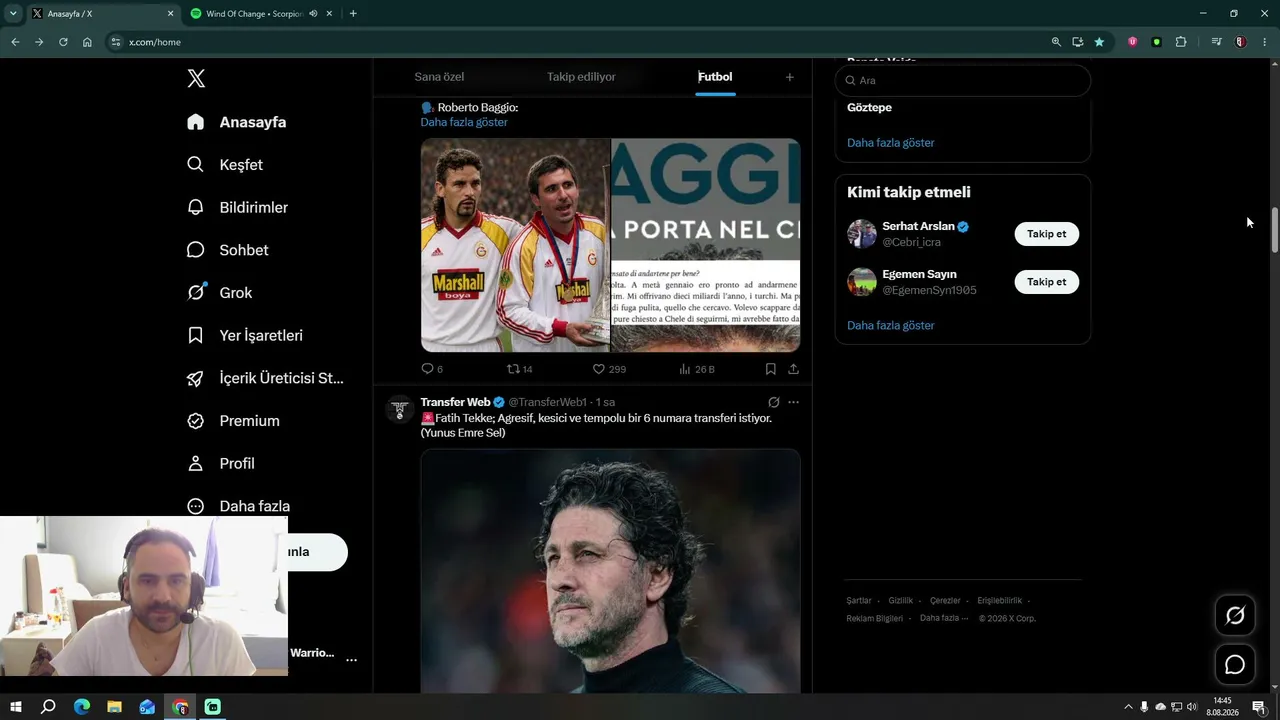Open the zoom magnifier in address bar
Viewport: 1280px width, 720px height.
pyautogui.click(x=1056, y=42)
